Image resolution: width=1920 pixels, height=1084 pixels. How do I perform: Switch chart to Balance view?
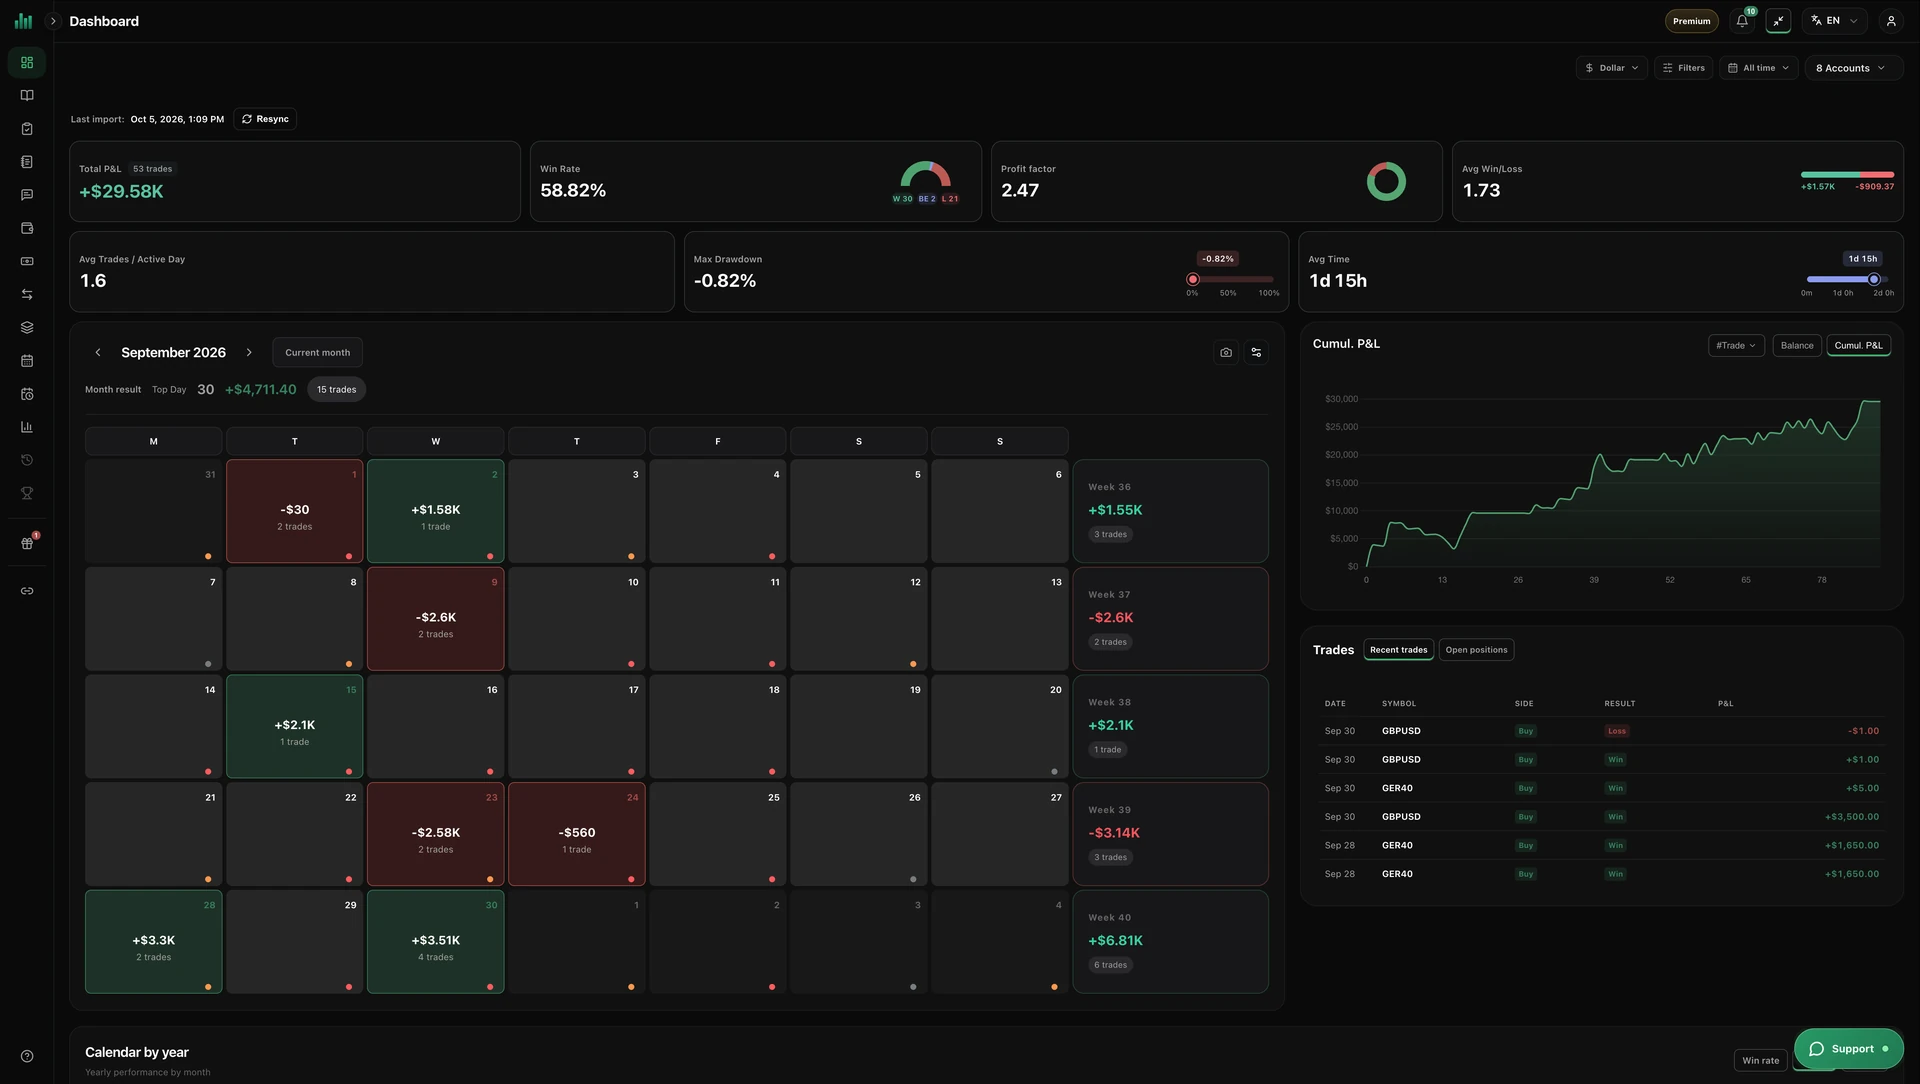[1797, 345]
